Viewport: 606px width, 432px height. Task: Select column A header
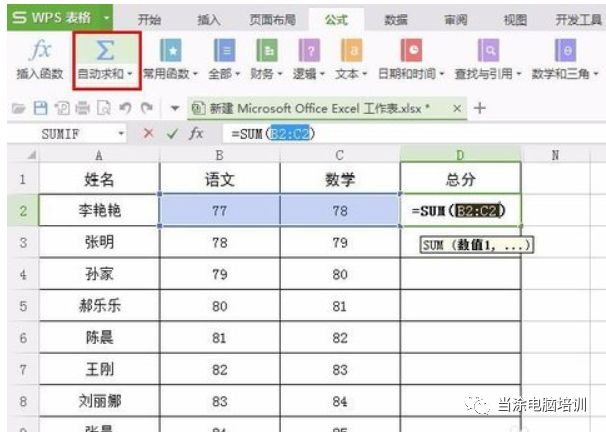tap(99, 155)
